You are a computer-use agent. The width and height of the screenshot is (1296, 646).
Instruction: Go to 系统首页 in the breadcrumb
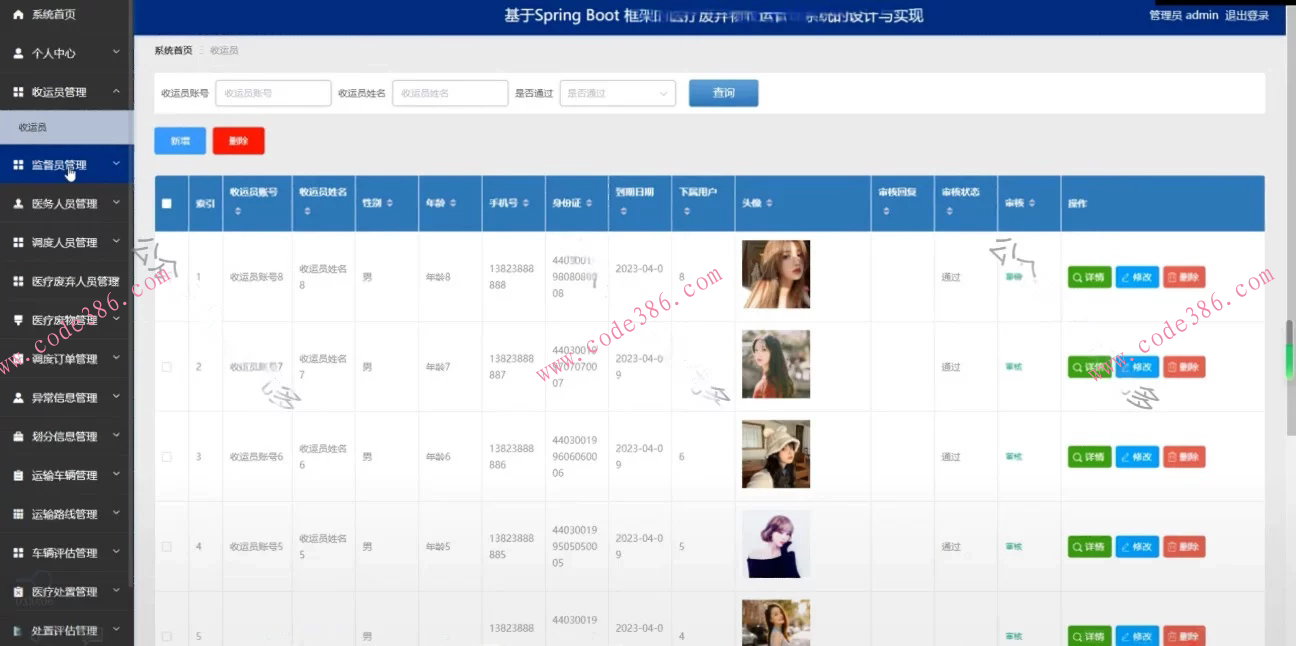point(173,50)
